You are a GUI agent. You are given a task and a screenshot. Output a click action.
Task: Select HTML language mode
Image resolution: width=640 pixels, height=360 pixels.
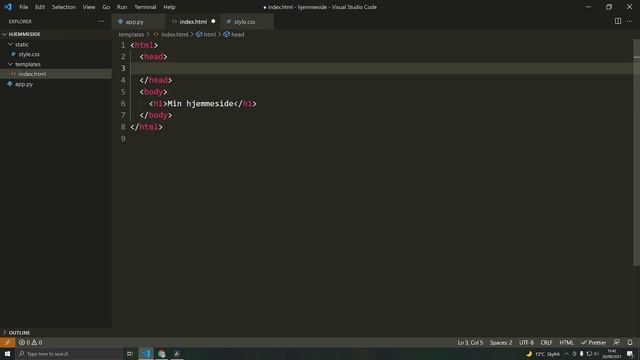pyautogui.click(x=566, y=342)
